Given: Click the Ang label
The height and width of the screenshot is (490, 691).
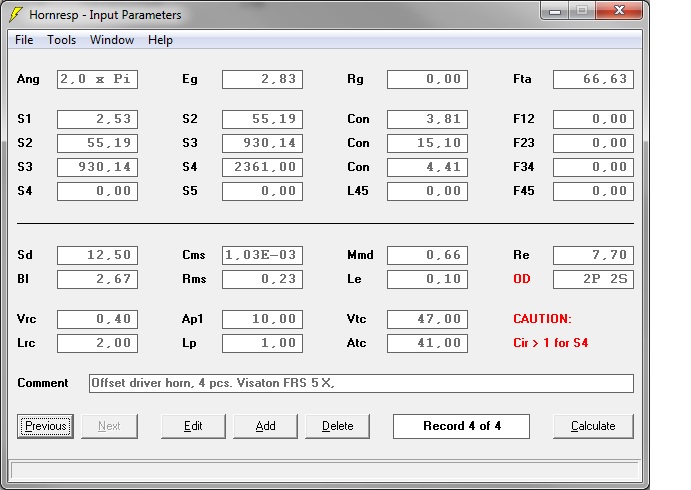Looking at the screenshot, I should click(28, 79).
